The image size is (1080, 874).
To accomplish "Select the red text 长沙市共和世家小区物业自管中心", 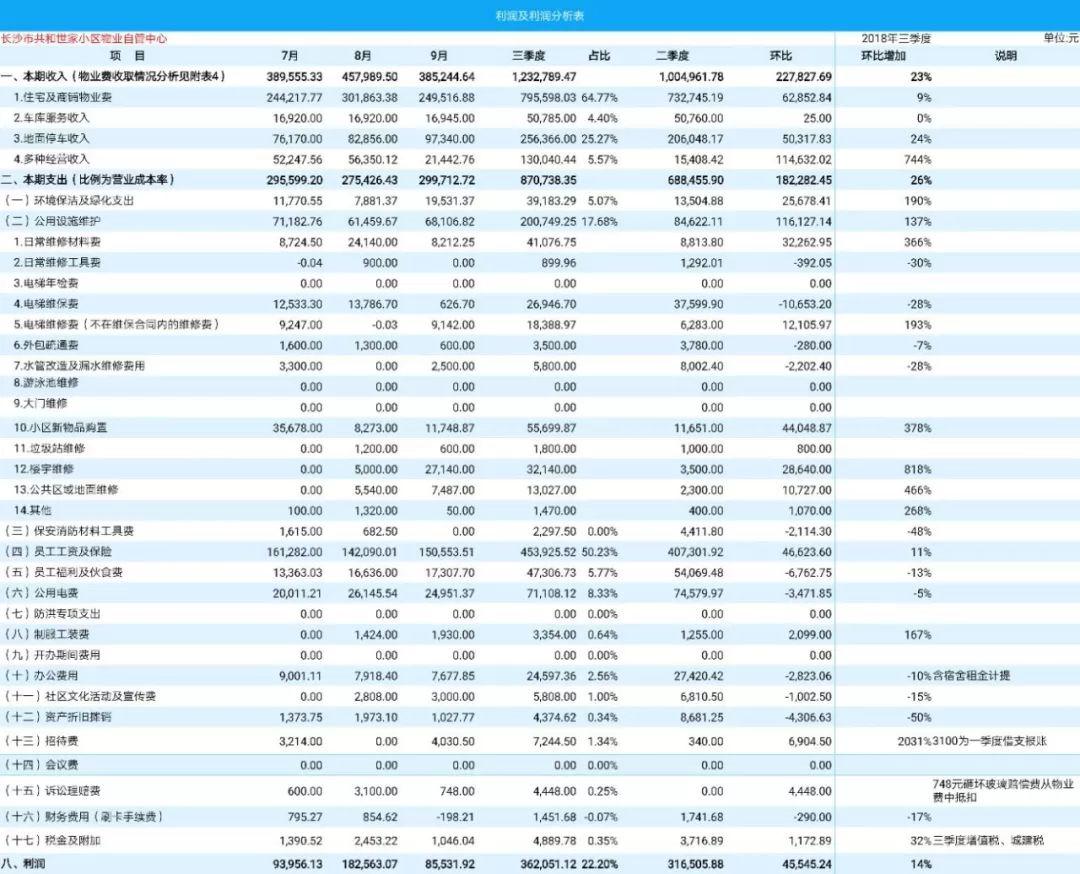I will (84, 39).
